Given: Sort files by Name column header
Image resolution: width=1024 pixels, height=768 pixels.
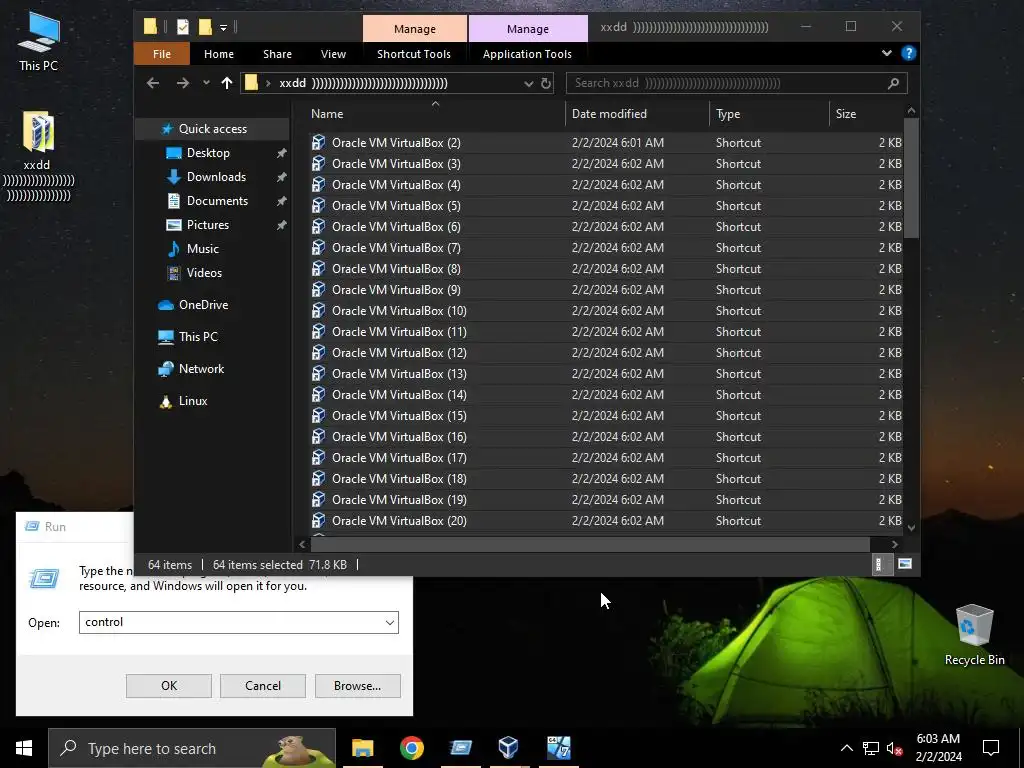Looking at the screenshot, I should [436, 114].
